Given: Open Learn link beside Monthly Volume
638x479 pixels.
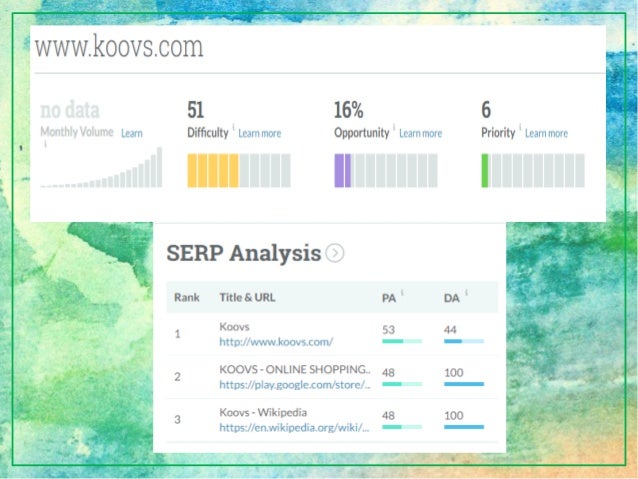Looking at the screenshot, I should point(132,133).
